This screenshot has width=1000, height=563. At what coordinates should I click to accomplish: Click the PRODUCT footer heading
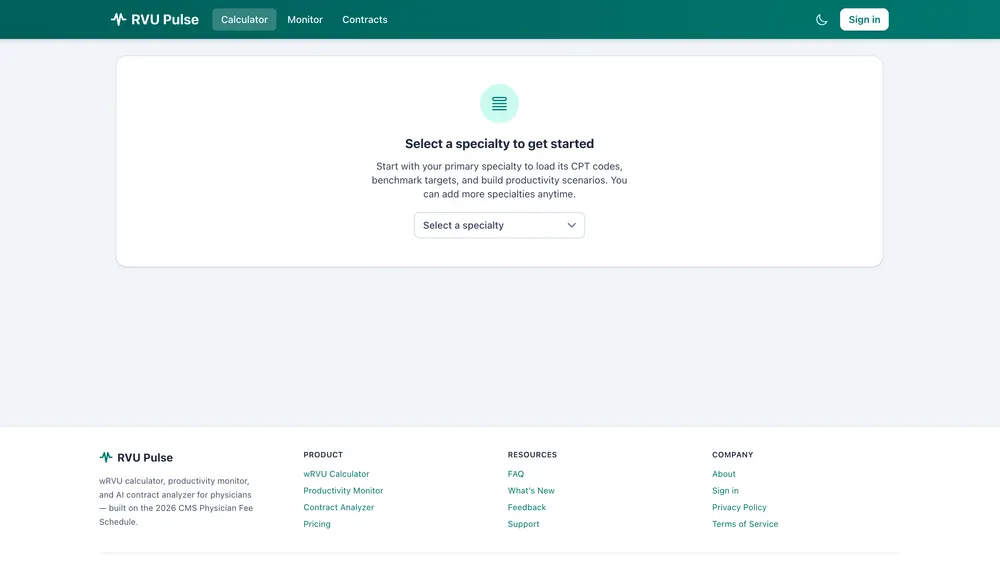tap(323, 455)
